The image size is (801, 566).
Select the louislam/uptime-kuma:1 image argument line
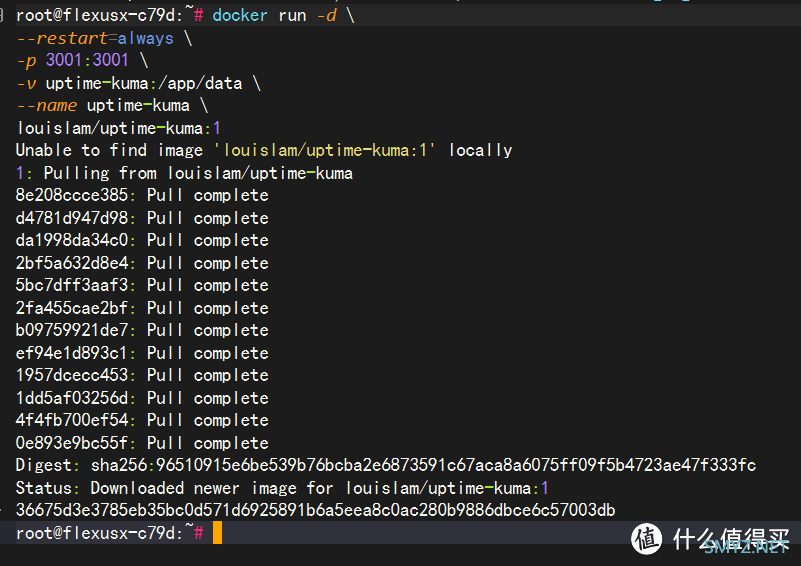[x=119, y=128]
